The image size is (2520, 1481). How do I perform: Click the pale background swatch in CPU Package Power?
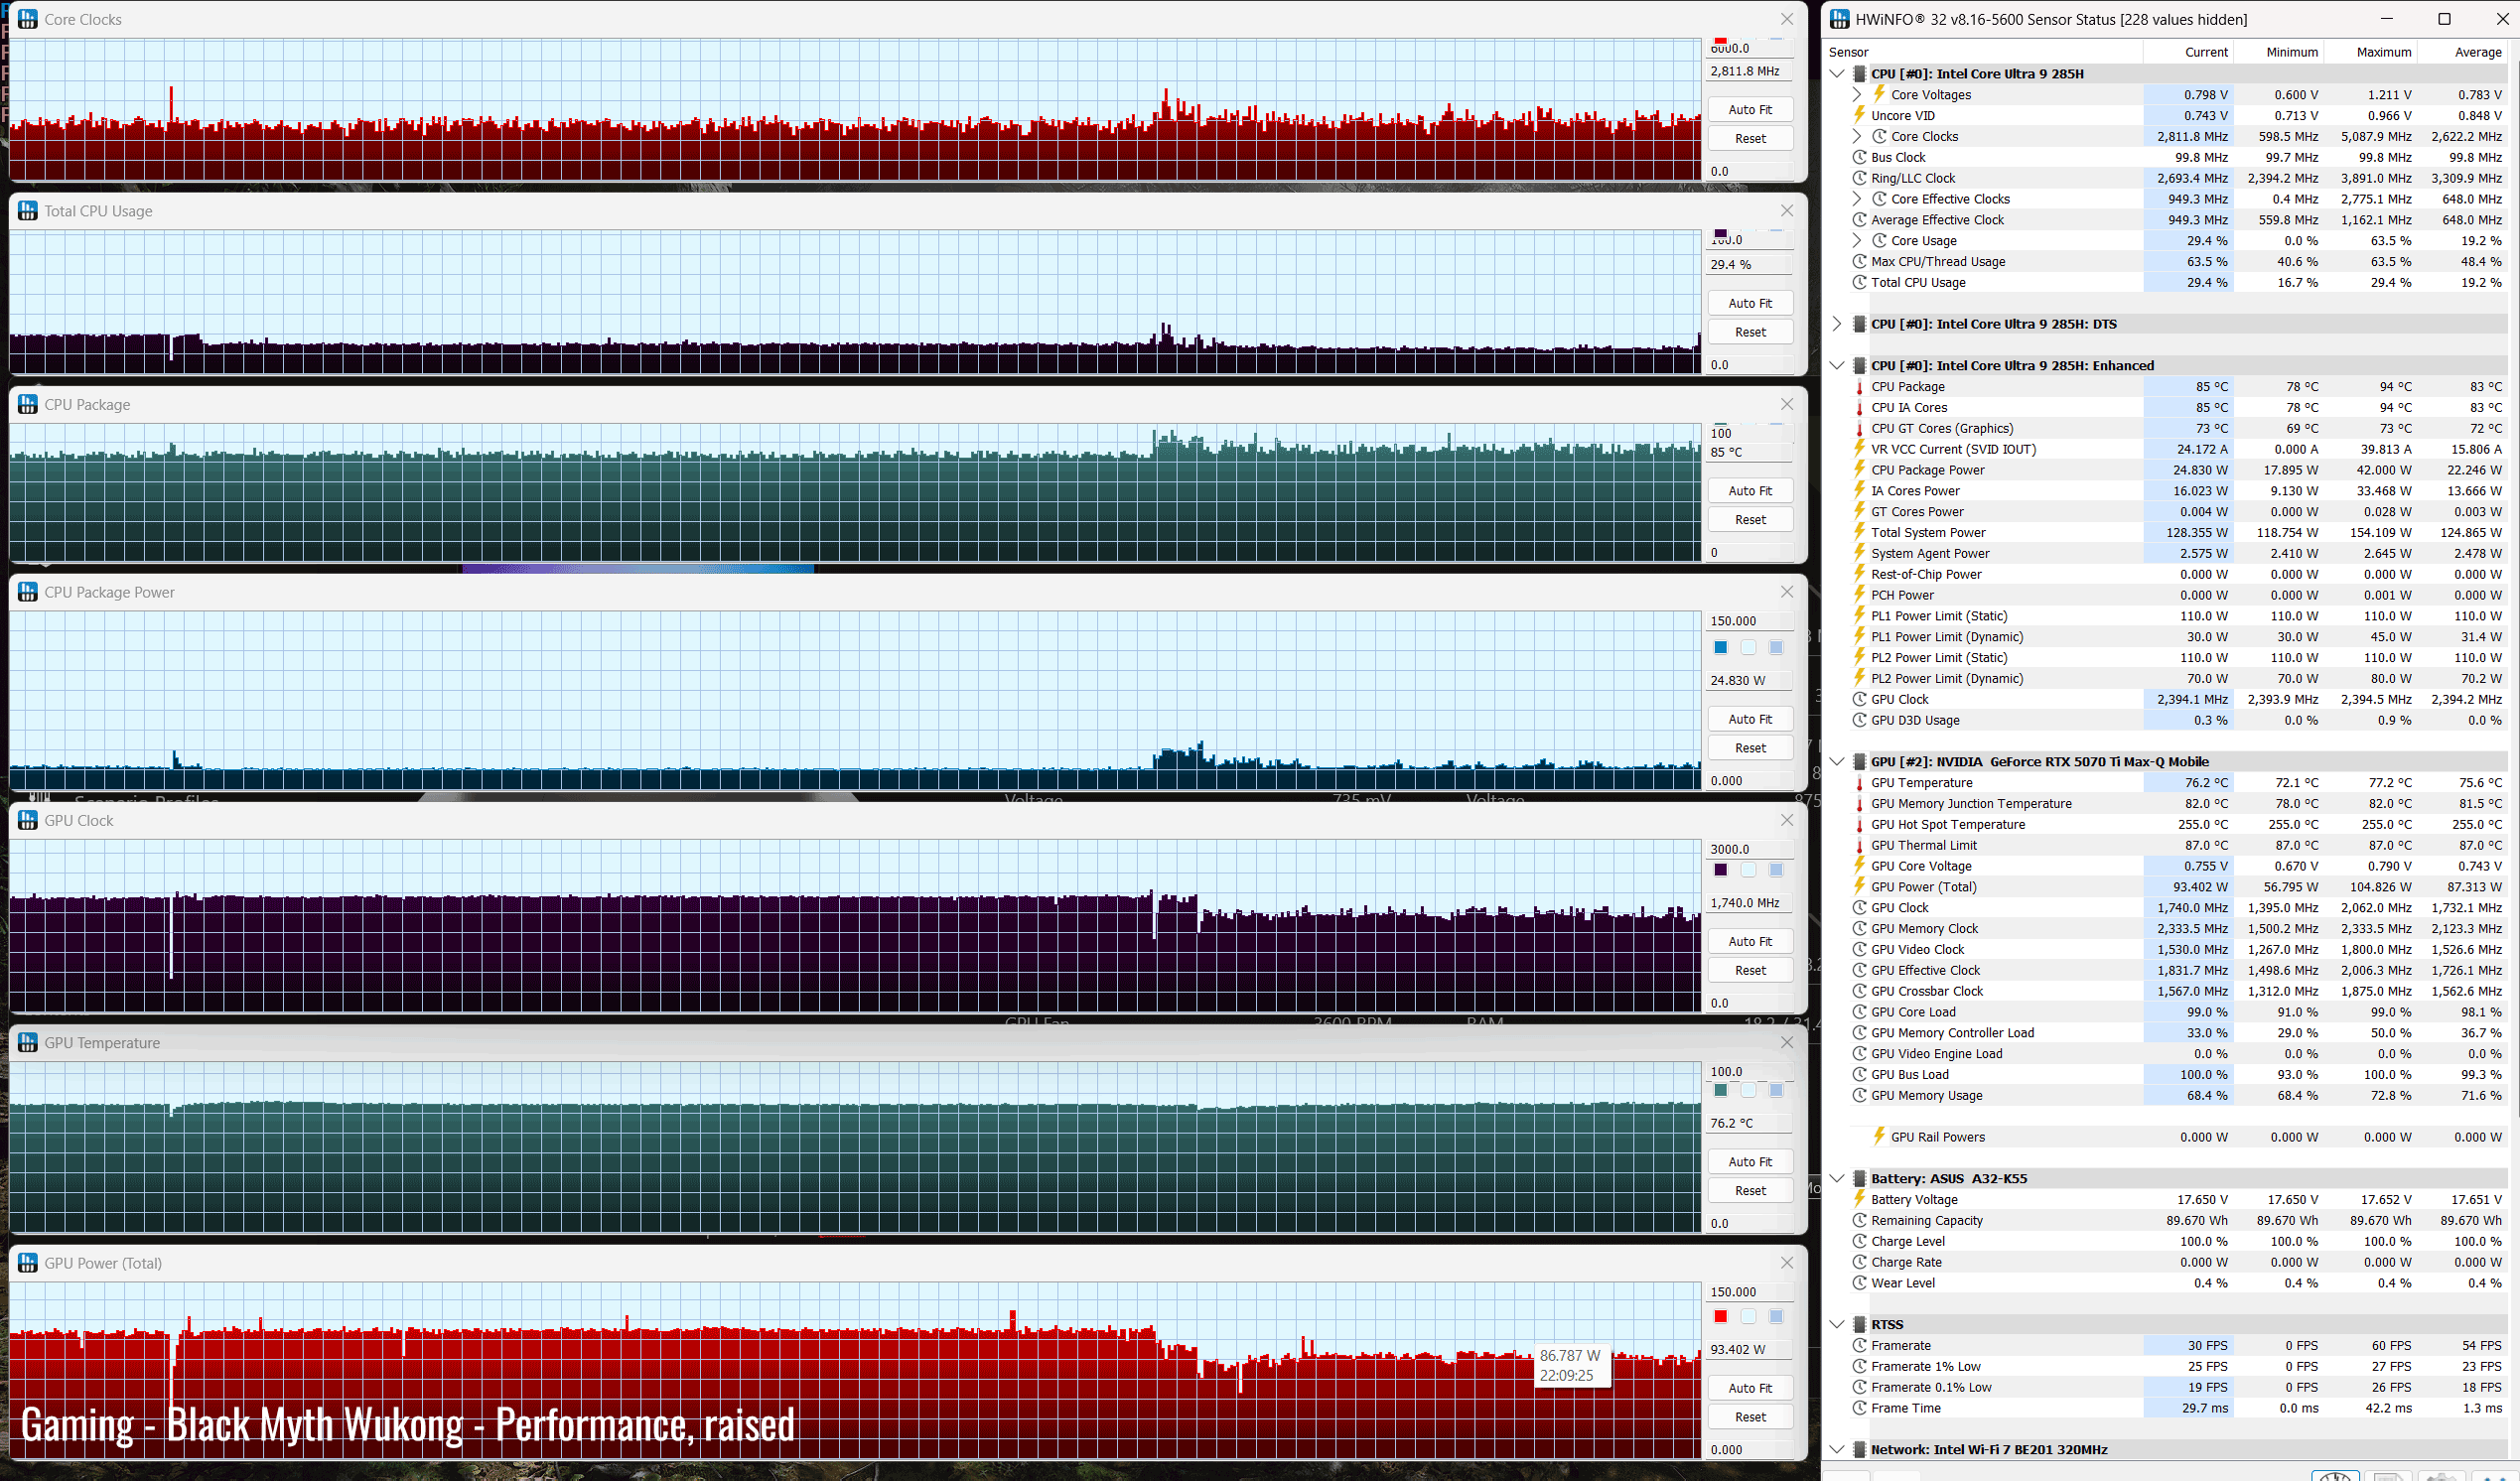click(1748, 648)
